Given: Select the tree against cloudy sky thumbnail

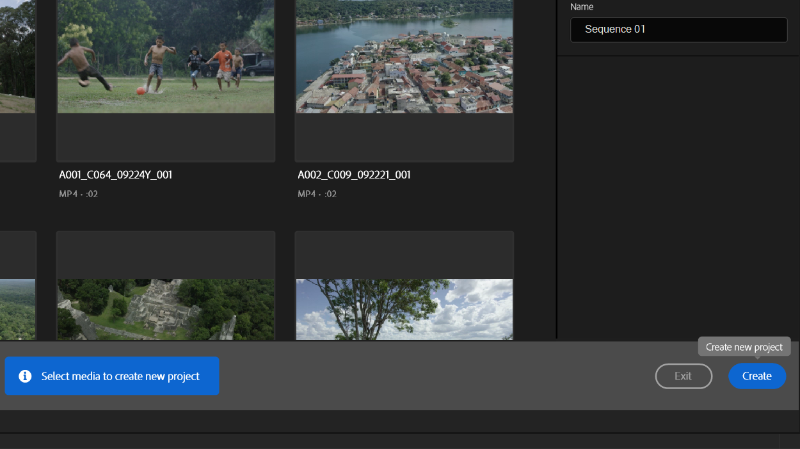Looking at the screenshot, I should click(x=405, y=309).
